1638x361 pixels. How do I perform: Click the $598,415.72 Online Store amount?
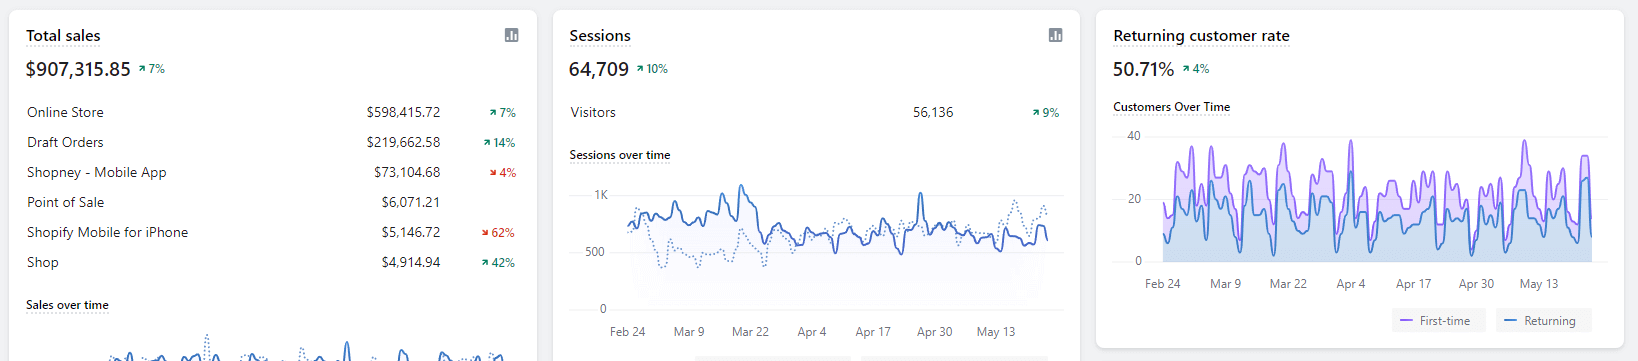[x=403, y=113]
